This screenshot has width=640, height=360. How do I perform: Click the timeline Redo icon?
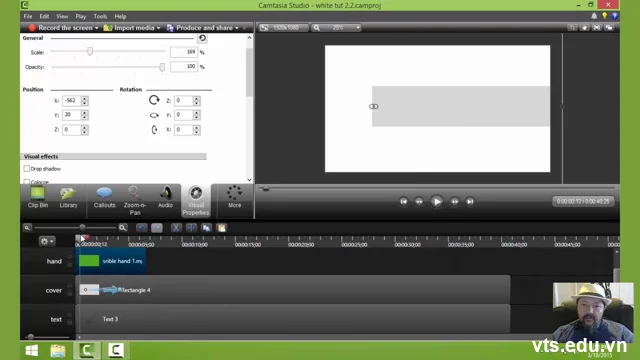(157, 228)
